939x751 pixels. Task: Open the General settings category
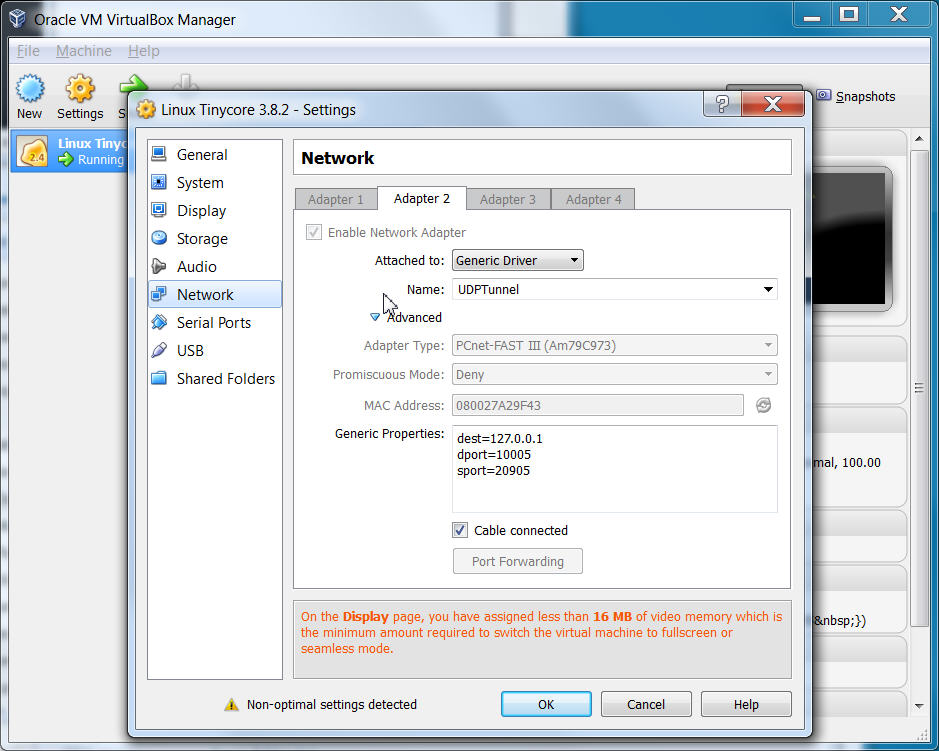214,155
